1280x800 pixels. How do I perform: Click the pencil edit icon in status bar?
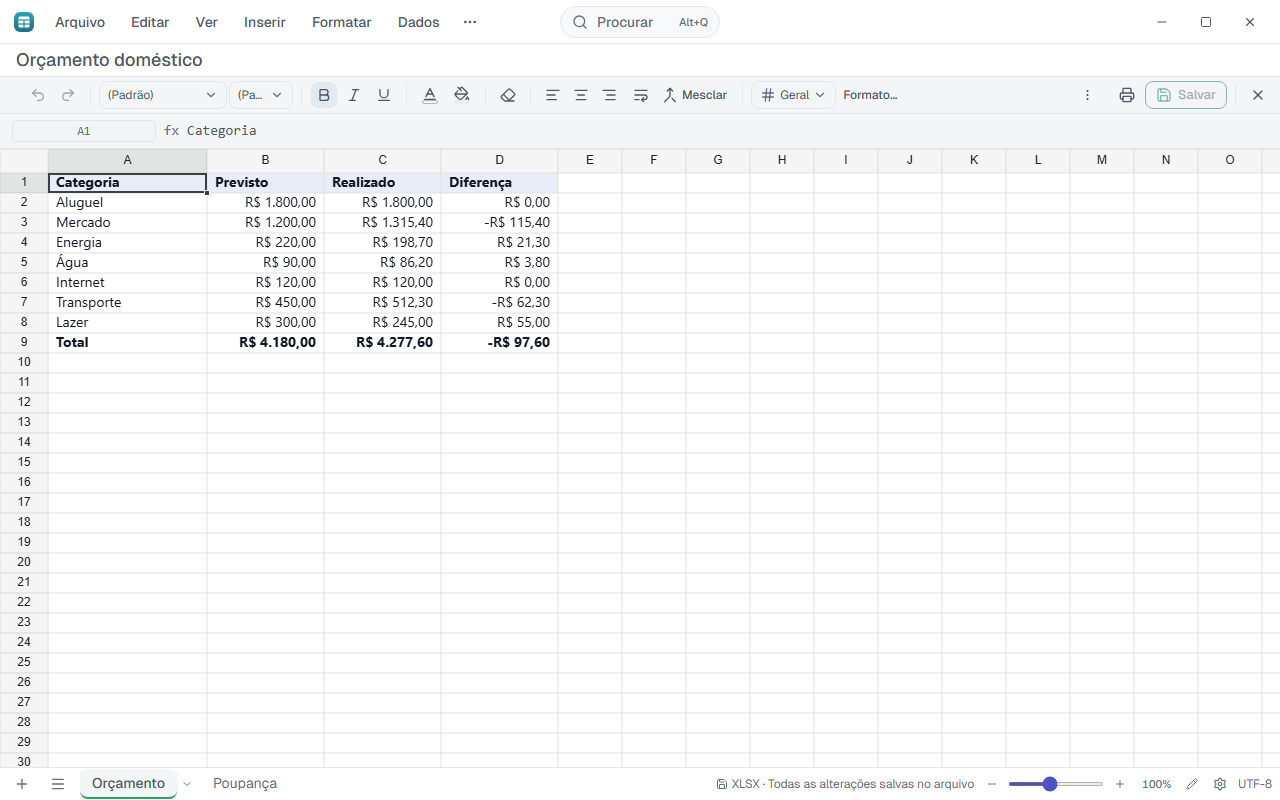tap(1192, 784)
